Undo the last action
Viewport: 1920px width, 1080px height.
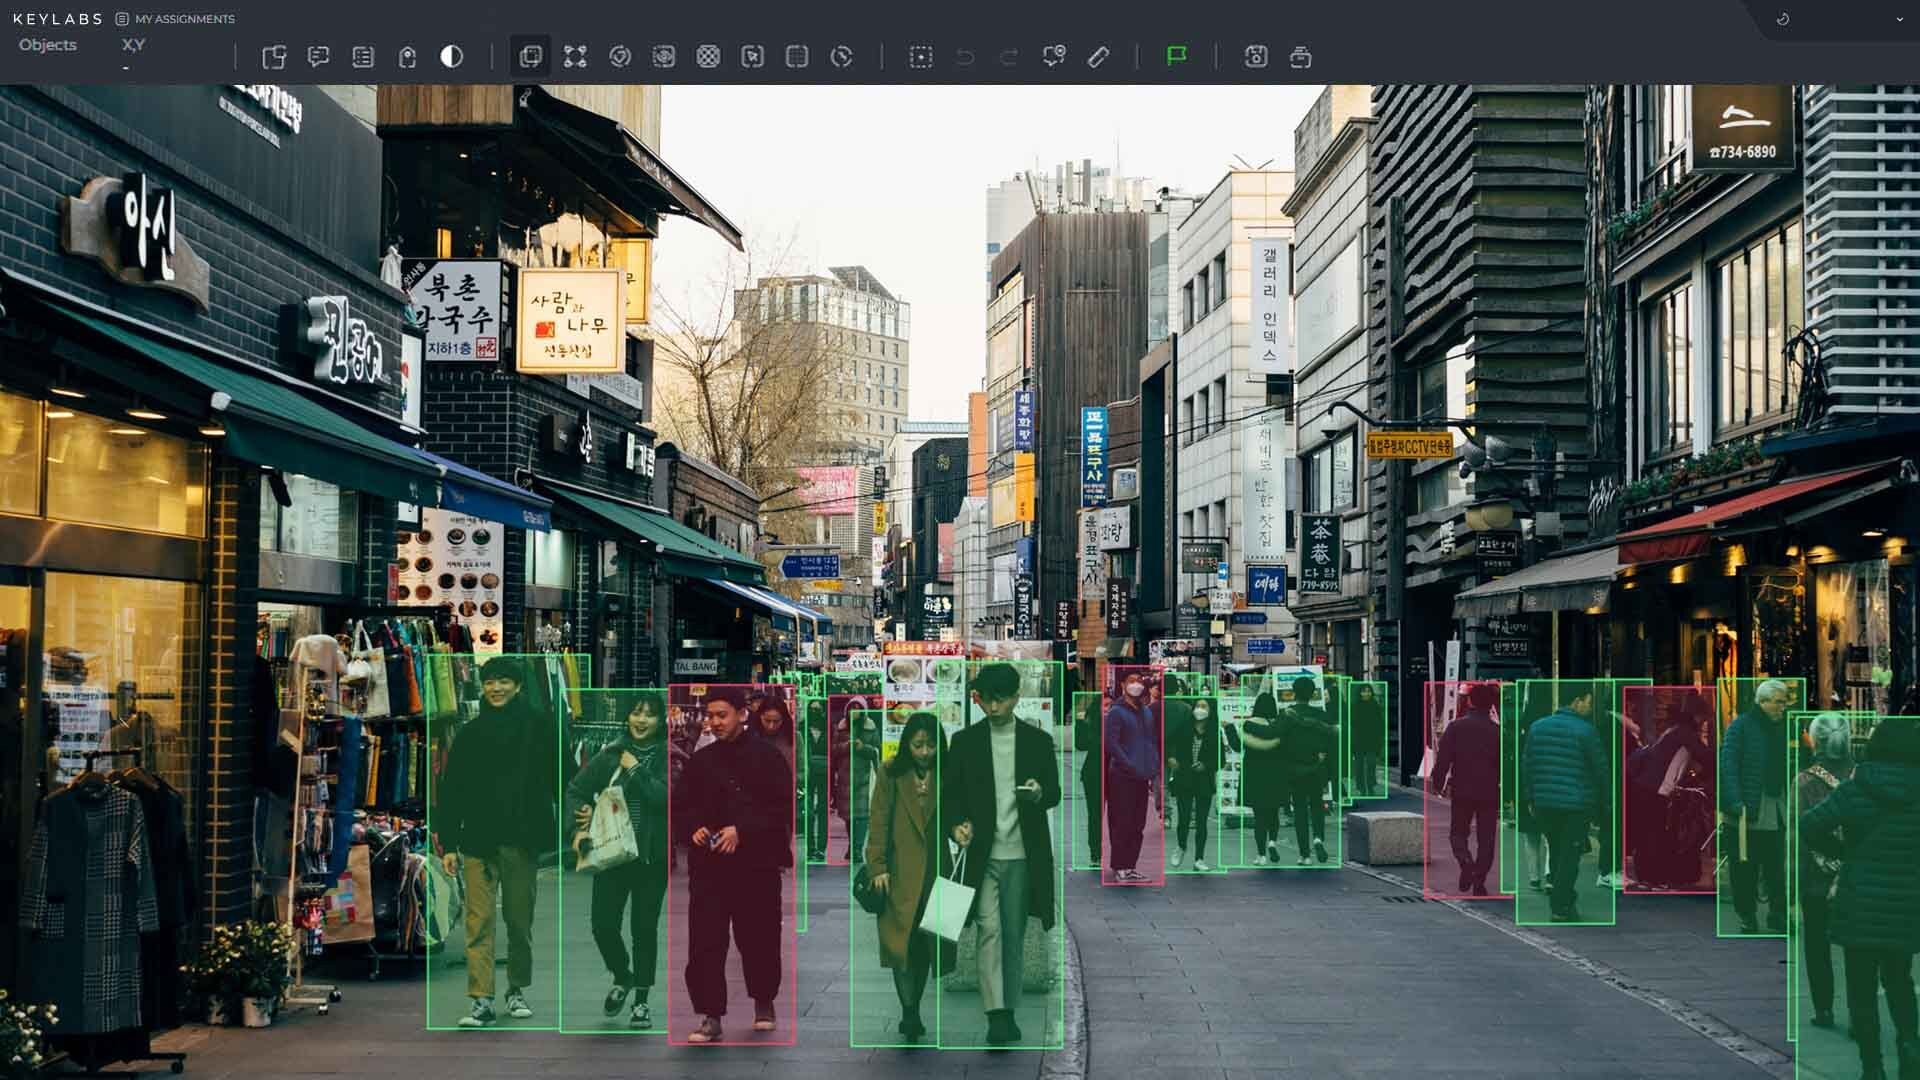click(965, 57)
